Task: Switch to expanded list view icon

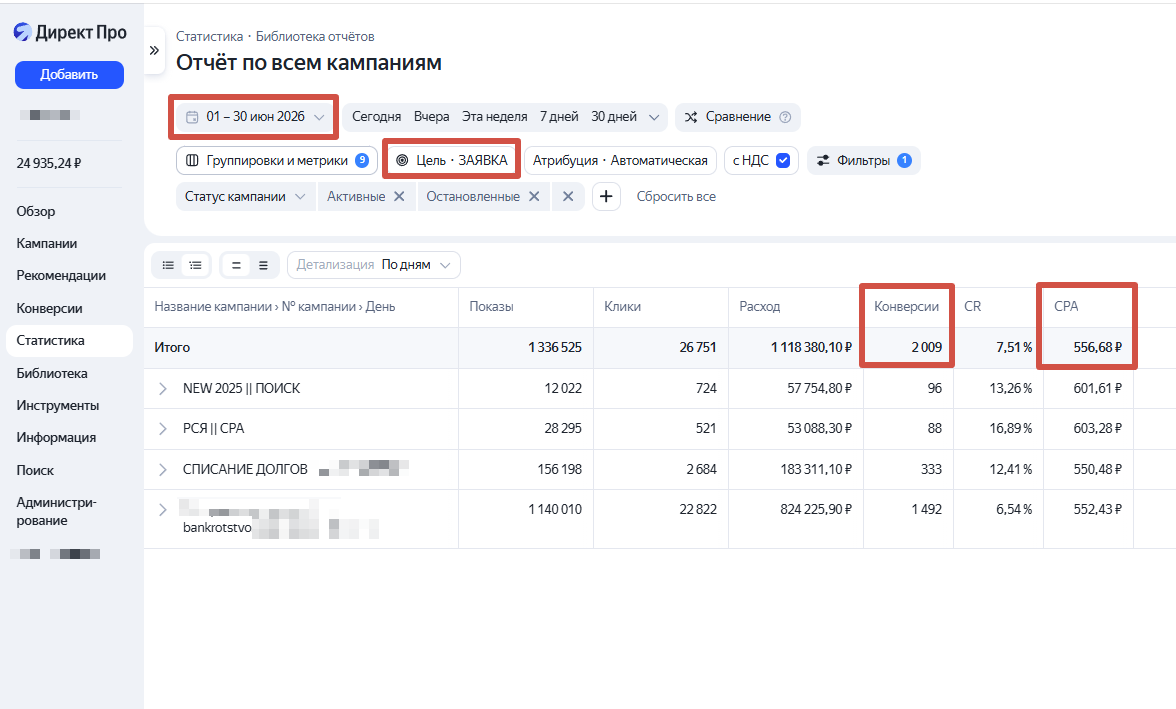Action: click(195, 265)
